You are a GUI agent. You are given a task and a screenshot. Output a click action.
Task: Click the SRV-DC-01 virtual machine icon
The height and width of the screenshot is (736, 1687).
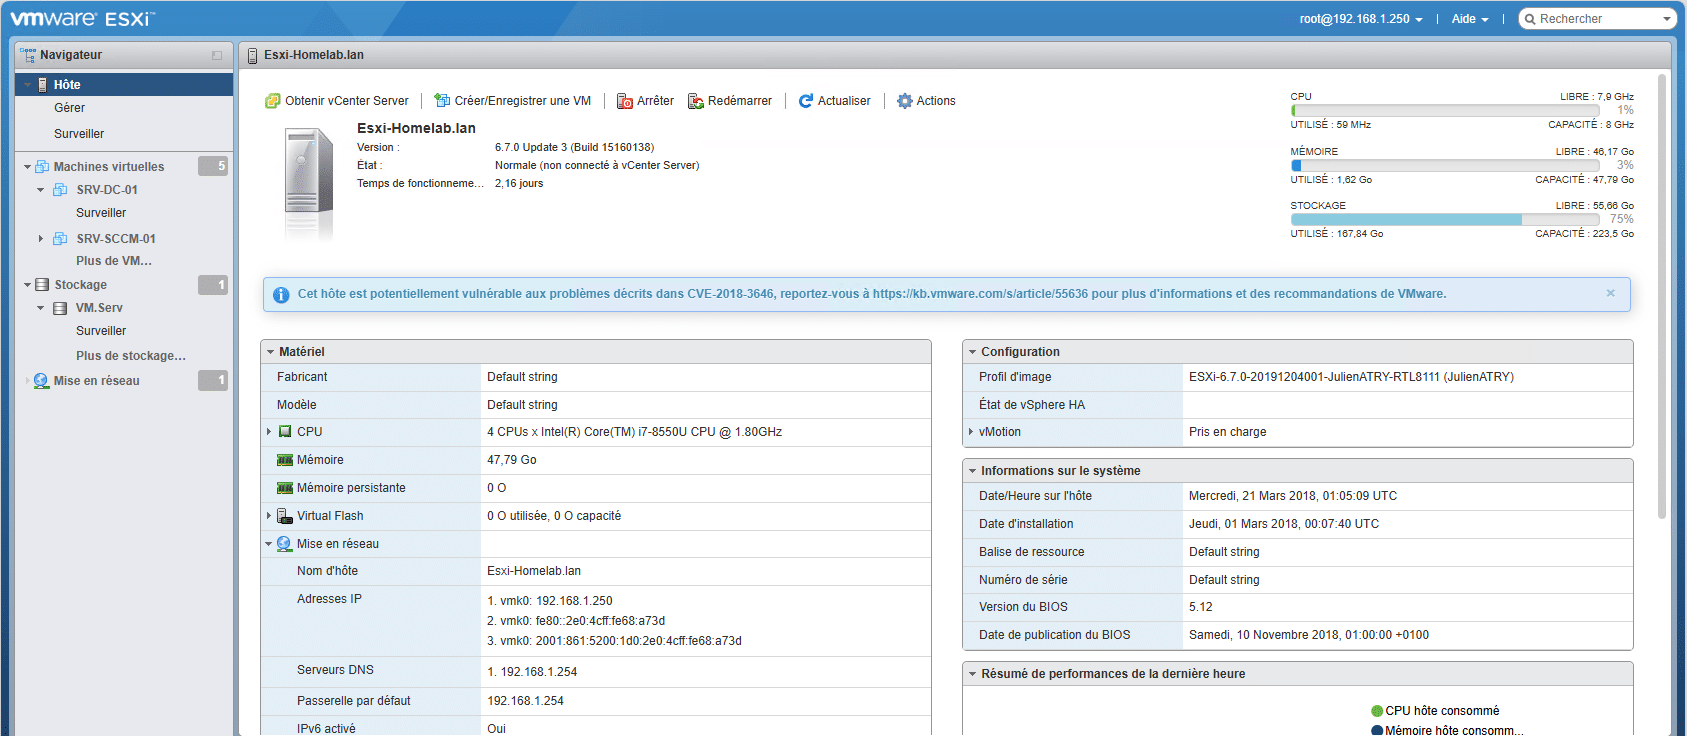pyautogui.click(x=61, y=190)
